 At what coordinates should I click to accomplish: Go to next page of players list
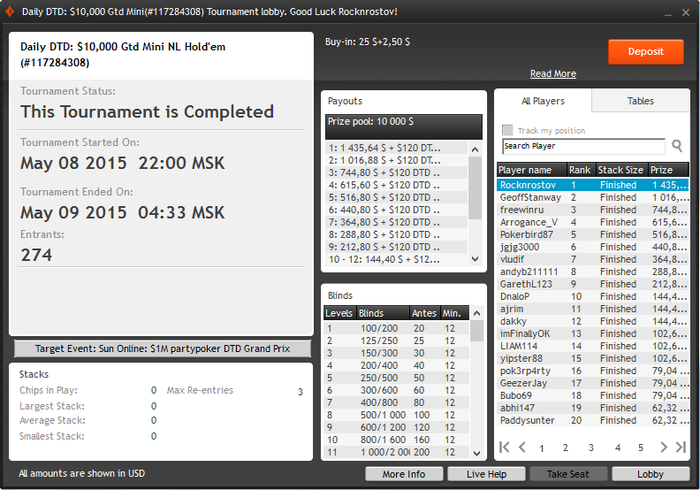point(663,447)
